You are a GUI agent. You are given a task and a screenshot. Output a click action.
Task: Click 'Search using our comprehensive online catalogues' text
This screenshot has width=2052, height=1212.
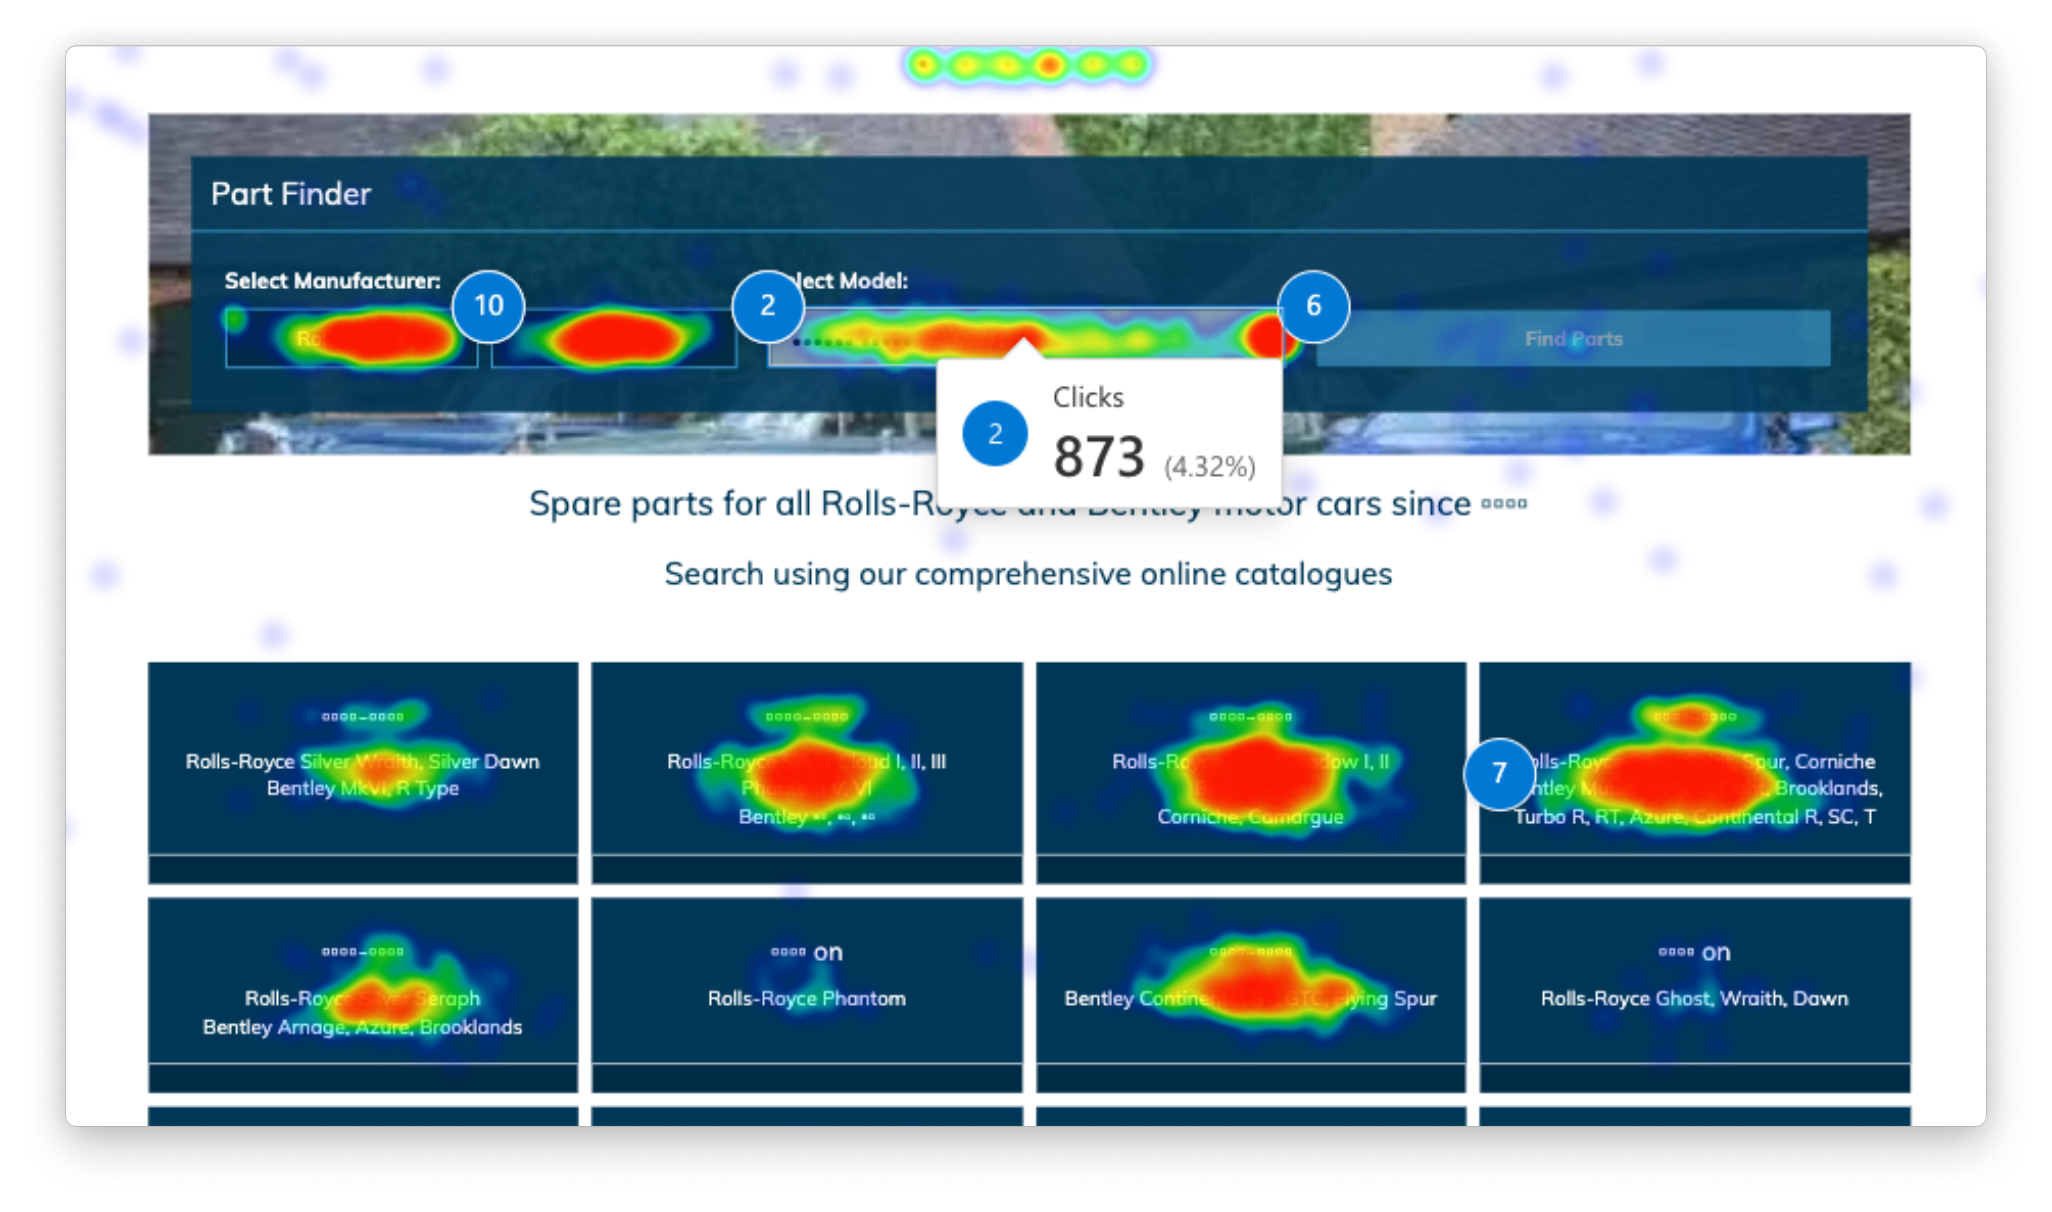coord(1028,574)
